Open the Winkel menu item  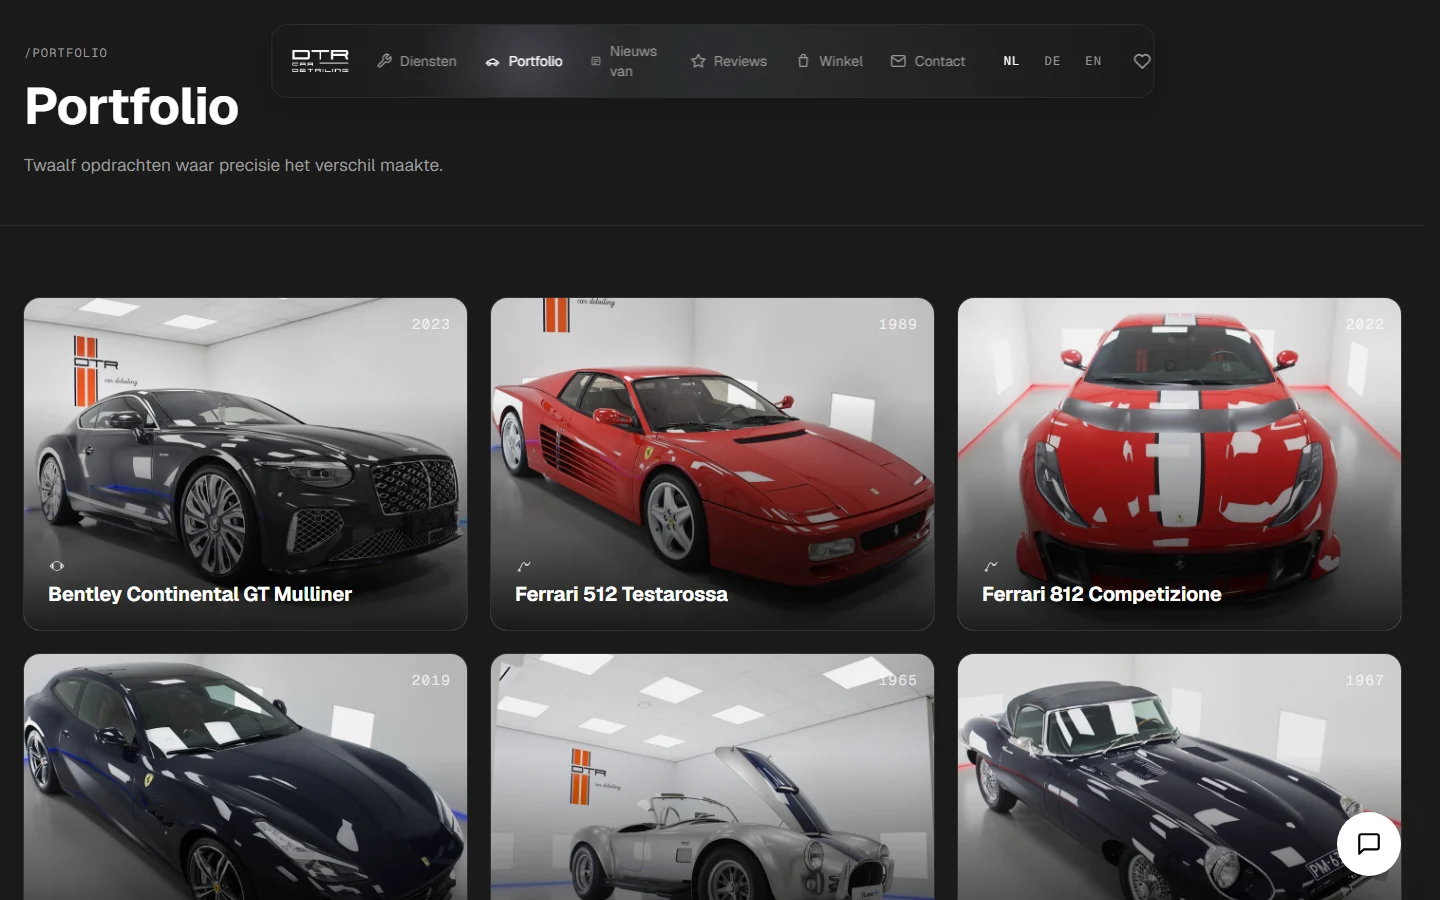(x=830, y=61)
